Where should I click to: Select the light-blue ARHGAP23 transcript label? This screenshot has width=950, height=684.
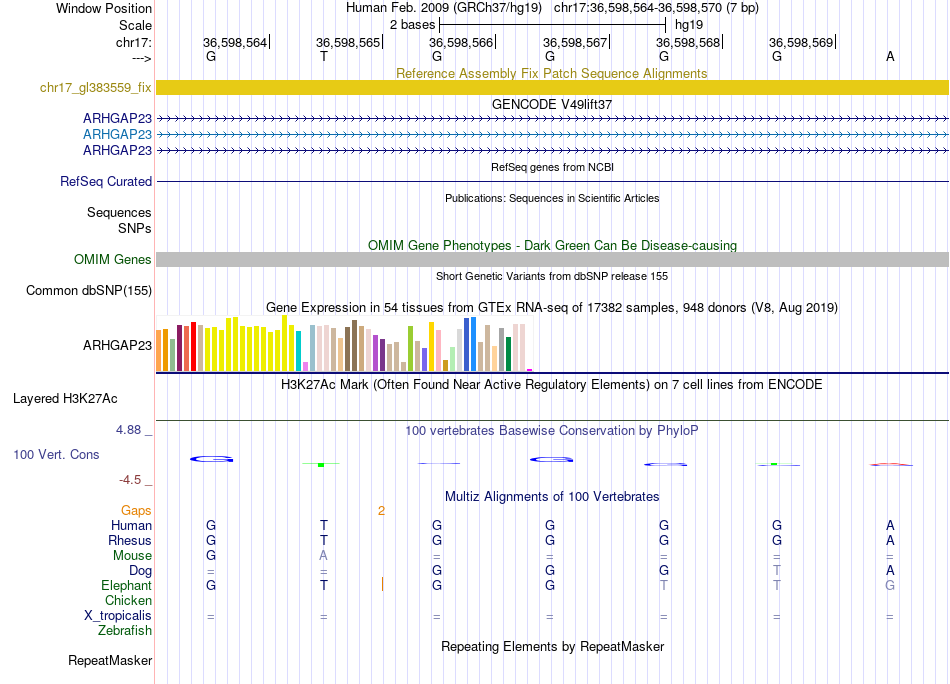coord(117,134)
